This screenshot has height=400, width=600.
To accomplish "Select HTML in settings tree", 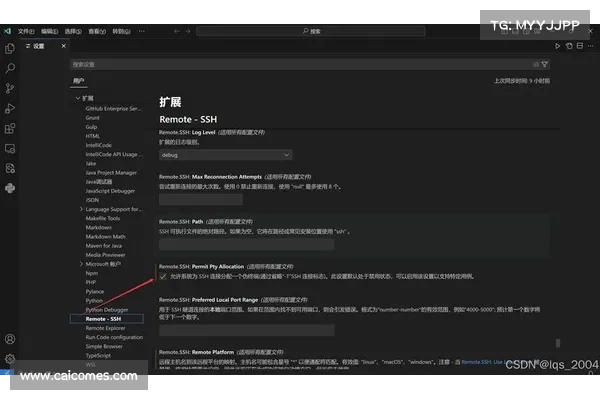I will tap(93, 136).
